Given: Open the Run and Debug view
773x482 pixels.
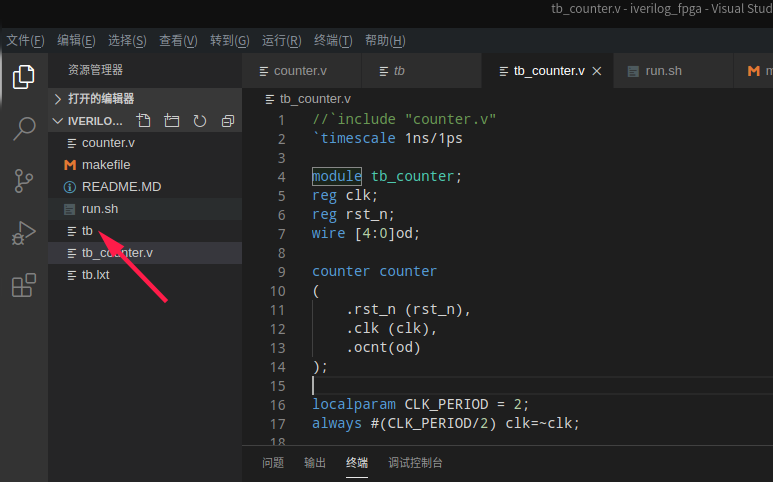Looking at the screenshot, I should click(x=24, y=233).
